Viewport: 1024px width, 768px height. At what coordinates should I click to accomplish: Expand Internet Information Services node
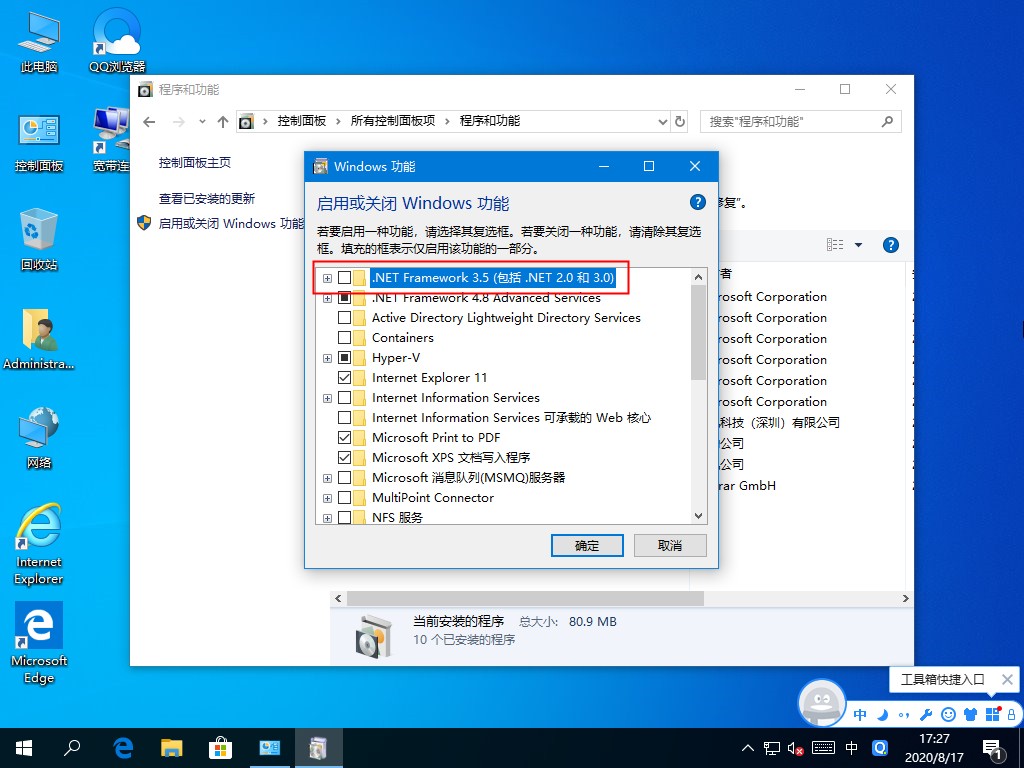coord(327,398)
